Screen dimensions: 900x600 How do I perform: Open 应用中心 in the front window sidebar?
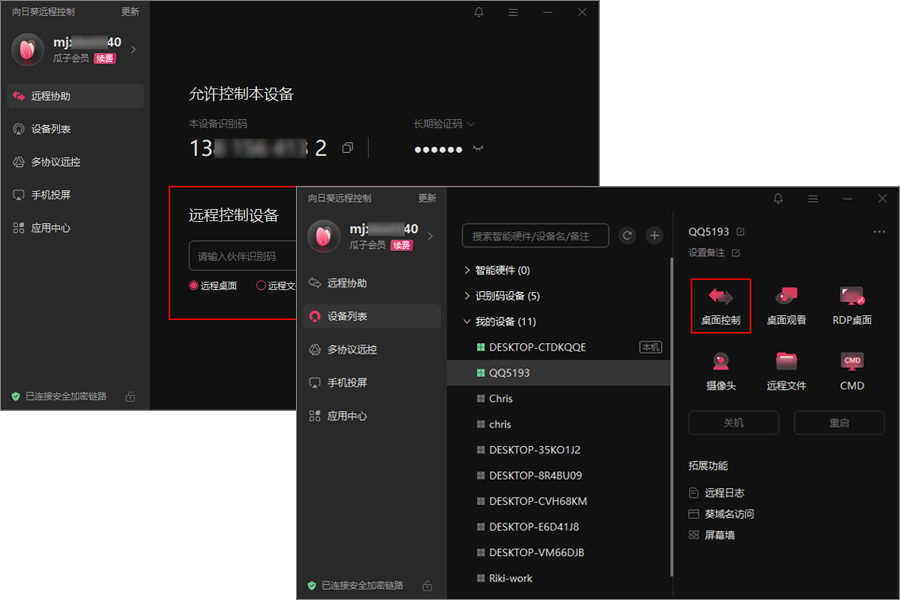point(371,416)
